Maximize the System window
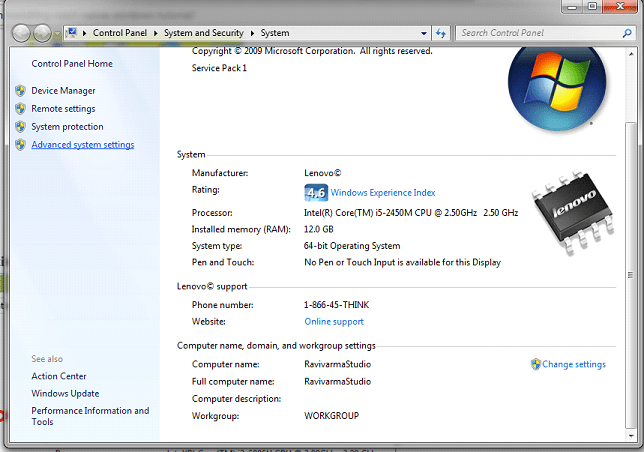The image size is (644, 452). tap(593, 6)
